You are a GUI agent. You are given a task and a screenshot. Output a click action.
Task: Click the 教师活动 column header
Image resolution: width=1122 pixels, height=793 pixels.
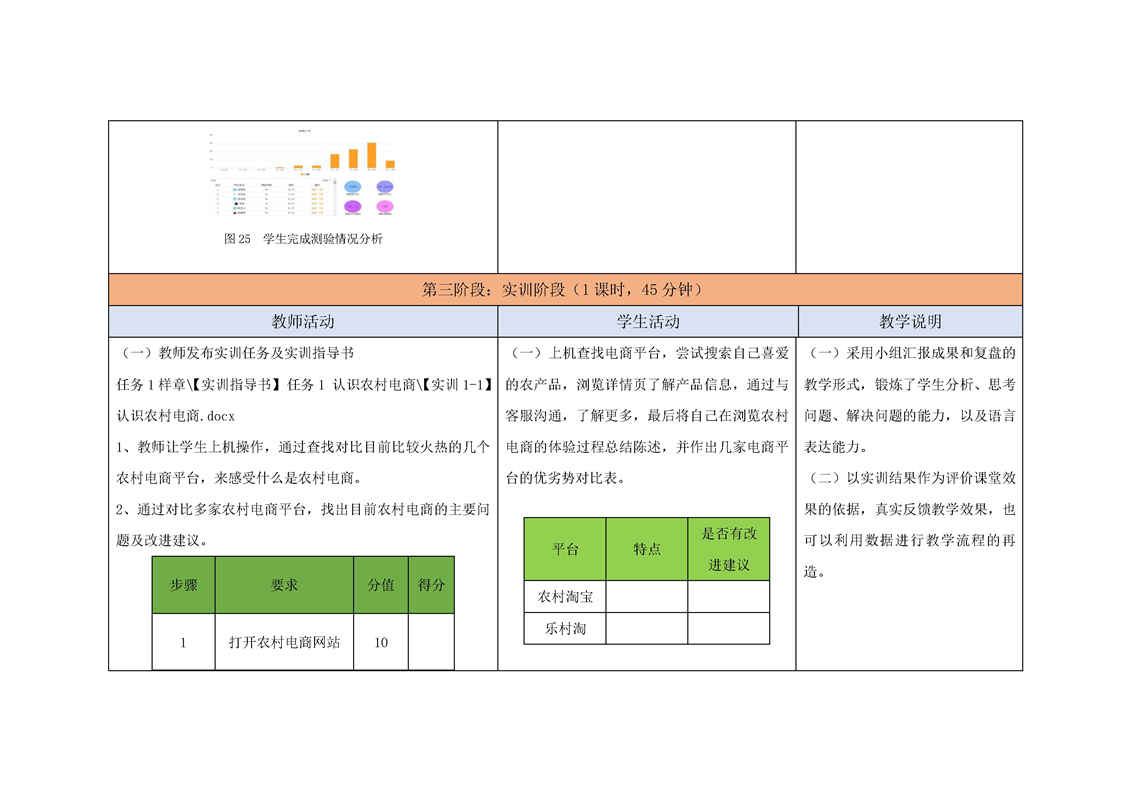tap(303, 322)
